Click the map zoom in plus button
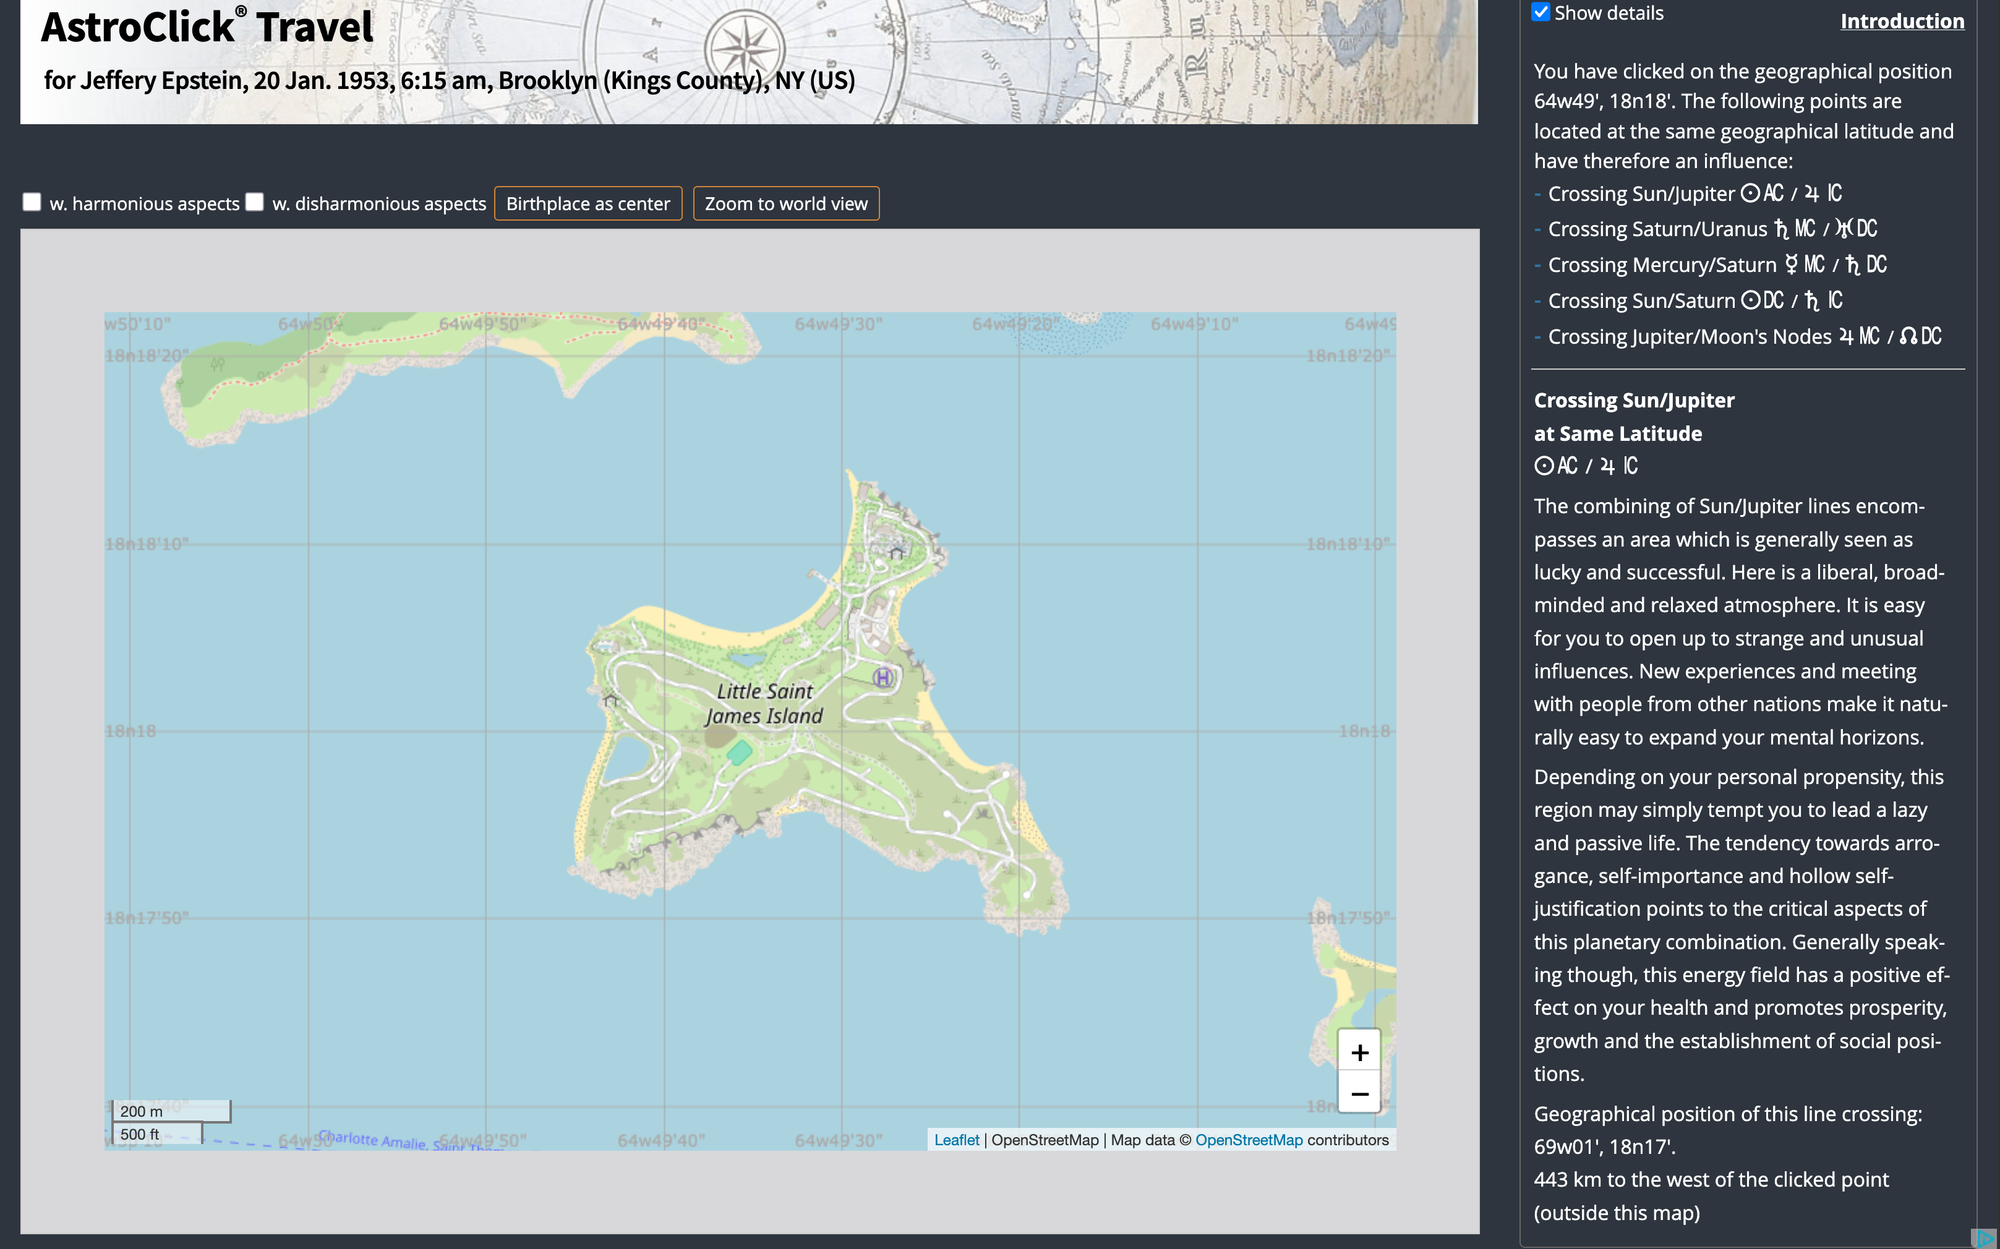 point(1359,1052)
